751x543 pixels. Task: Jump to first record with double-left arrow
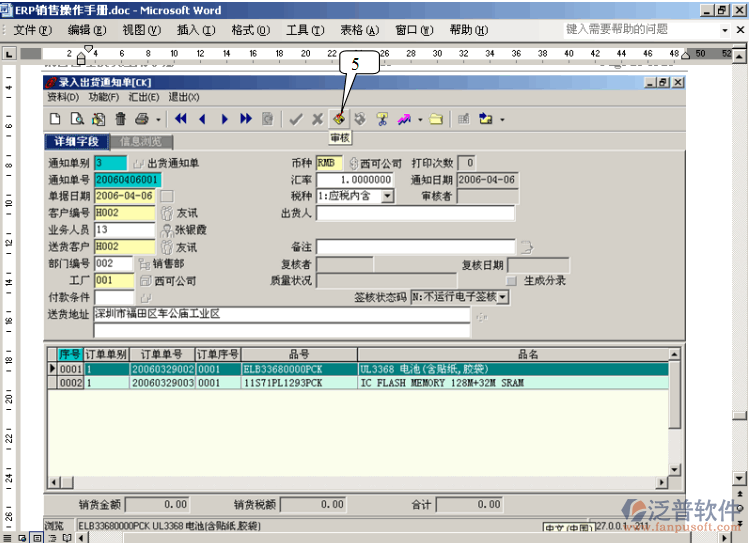pyautogui.click(x=181, y=119)
